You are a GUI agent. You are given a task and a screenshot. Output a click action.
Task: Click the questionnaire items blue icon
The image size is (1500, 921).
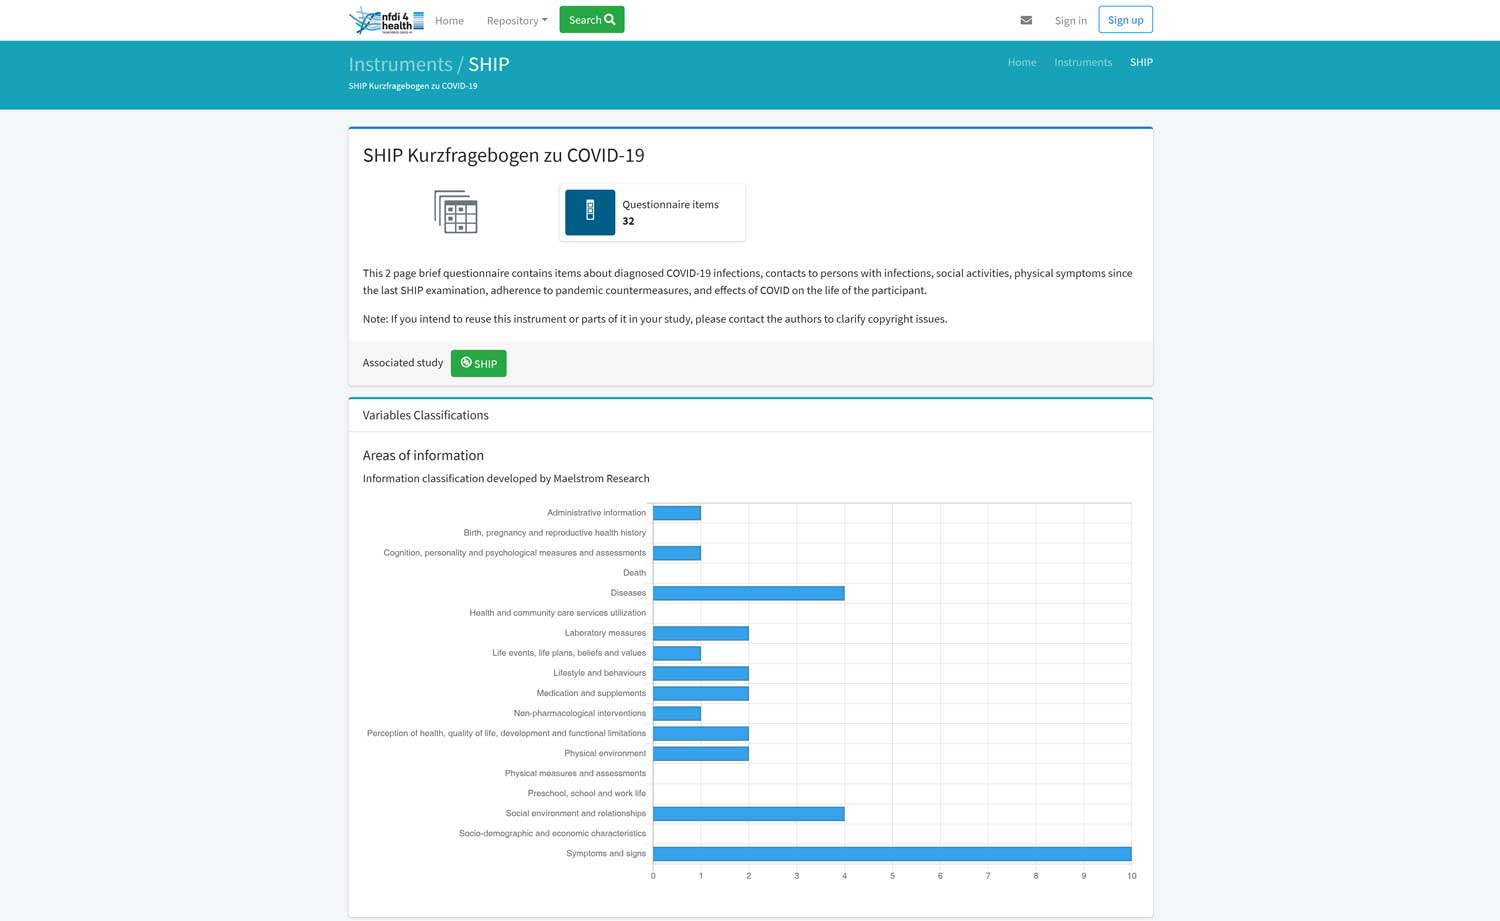(590, 212)
